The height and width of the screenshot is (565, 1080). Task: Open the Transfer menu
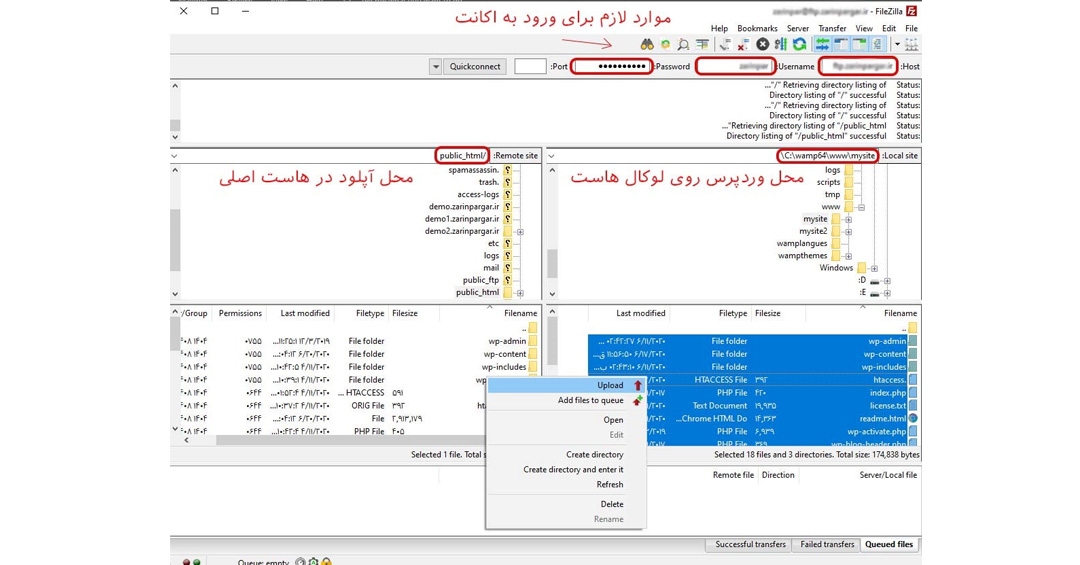click(x=832, y=28)
